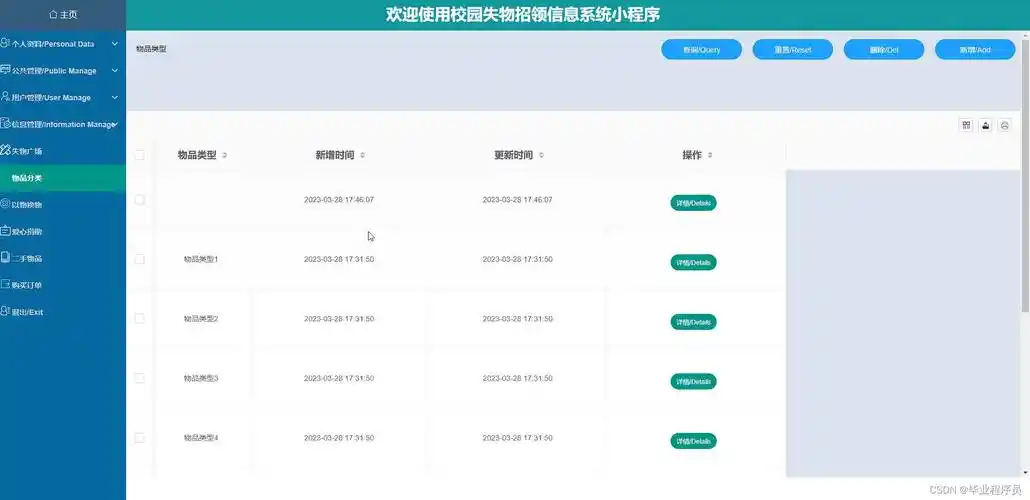Screen dimensions: 1030x500
Task: Tick the checkbox for 物品类型3 row
Action: [x=139, y=378]
